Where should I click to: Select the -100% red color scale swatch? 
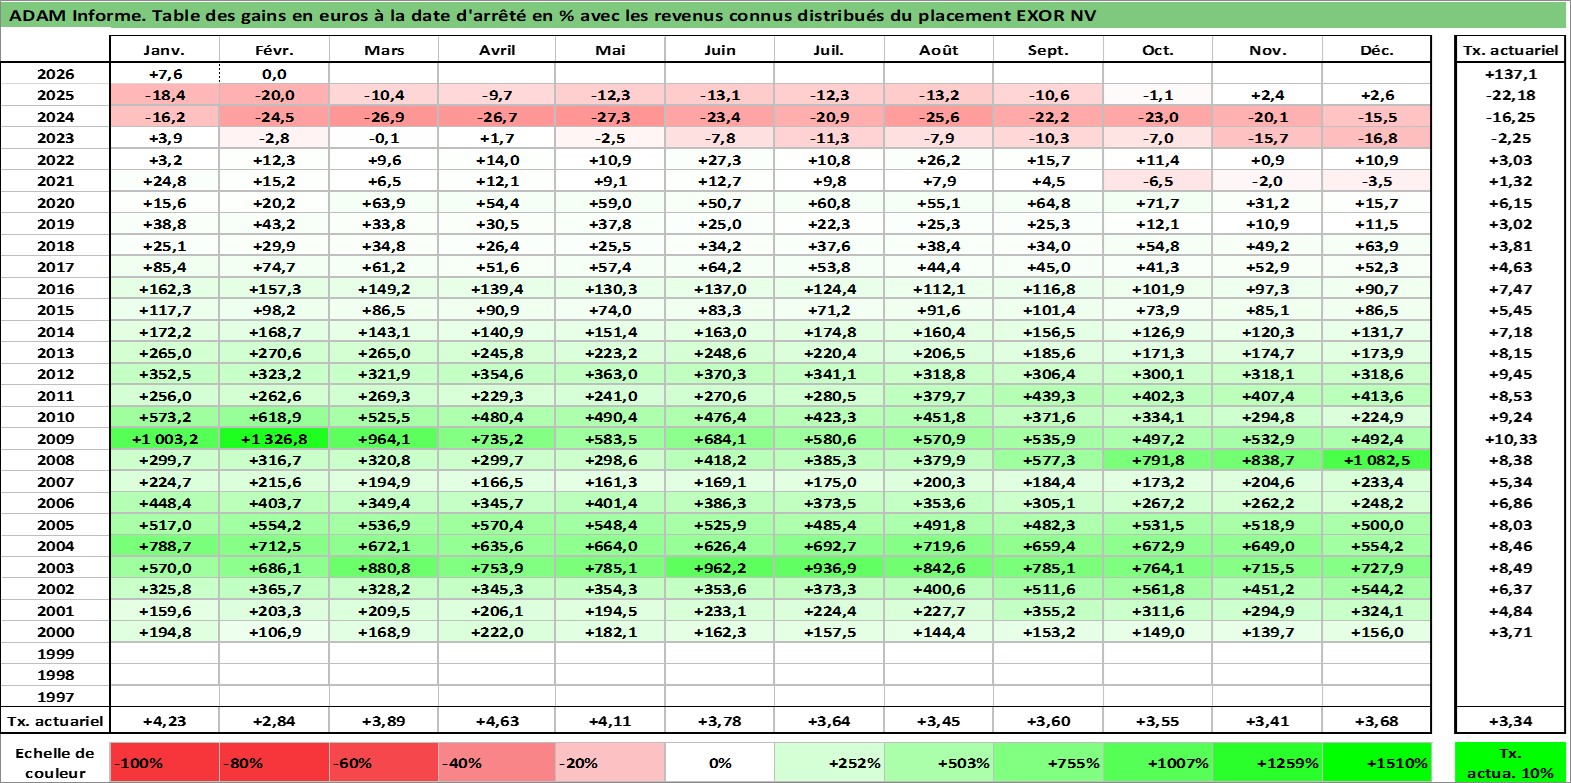tap(164, 763)
